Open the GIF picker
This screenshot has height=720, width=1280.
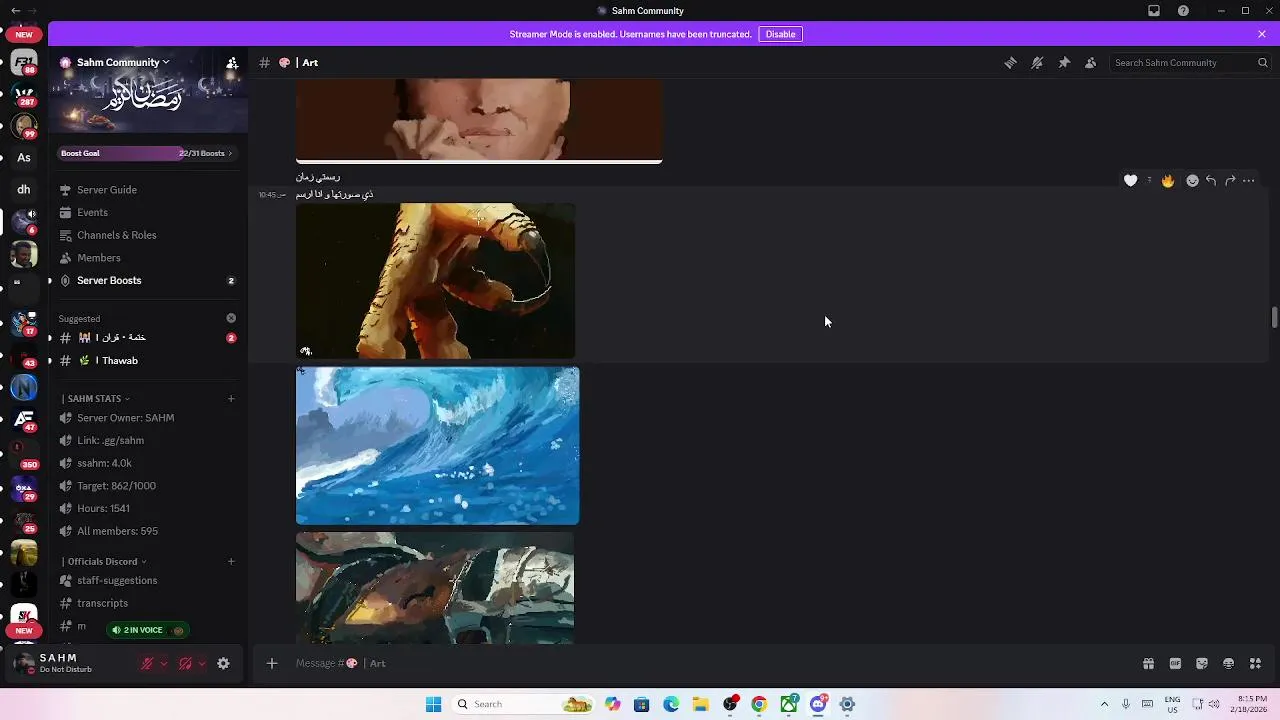[x=1175, y=663]
